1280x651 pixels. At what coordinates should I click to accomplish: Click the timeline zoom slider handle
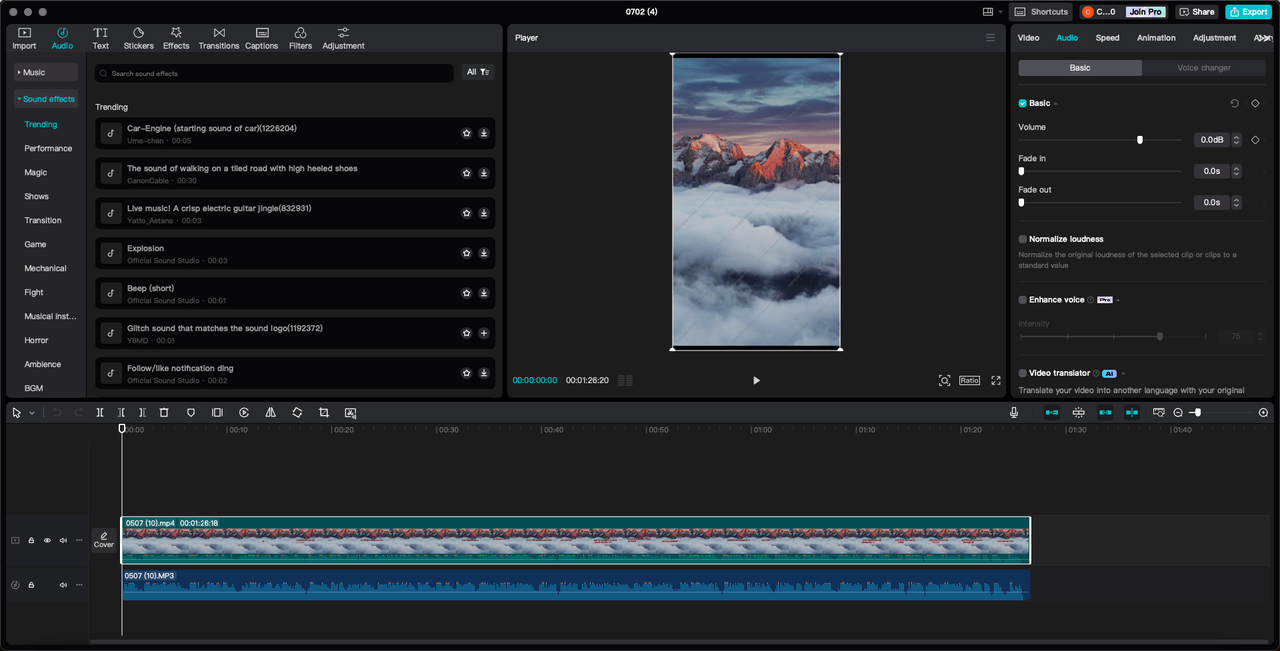pyautogui.click(x=1197, y=412)
